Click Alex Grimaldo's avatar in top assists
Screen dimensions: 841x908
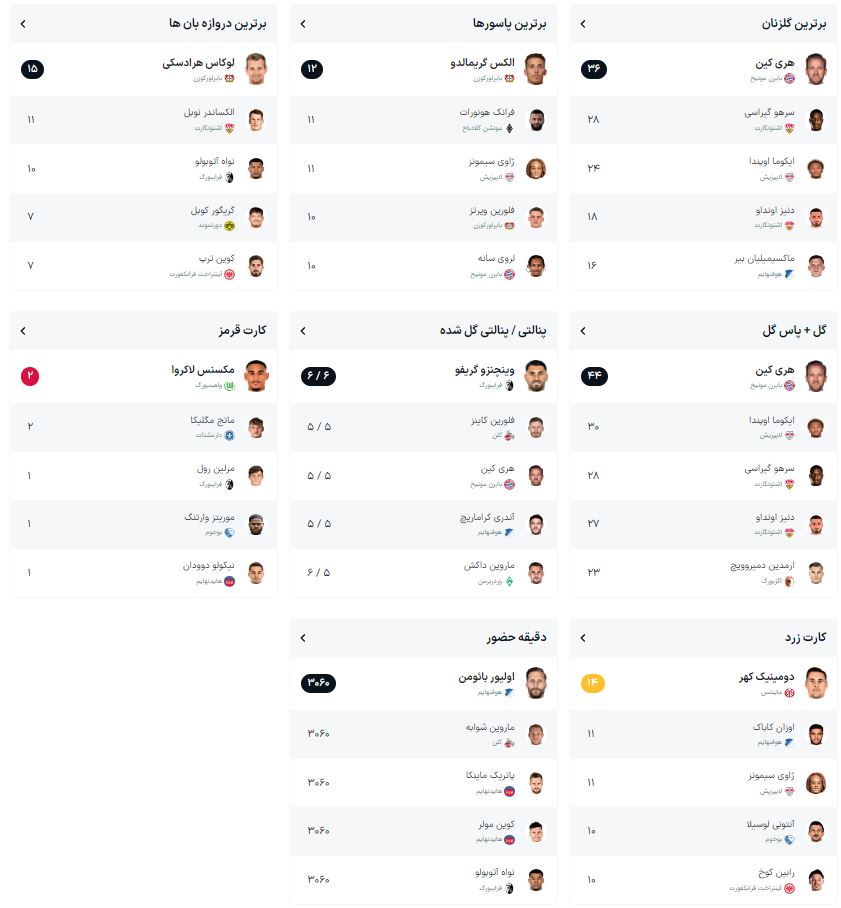click(x=535, y=68)
